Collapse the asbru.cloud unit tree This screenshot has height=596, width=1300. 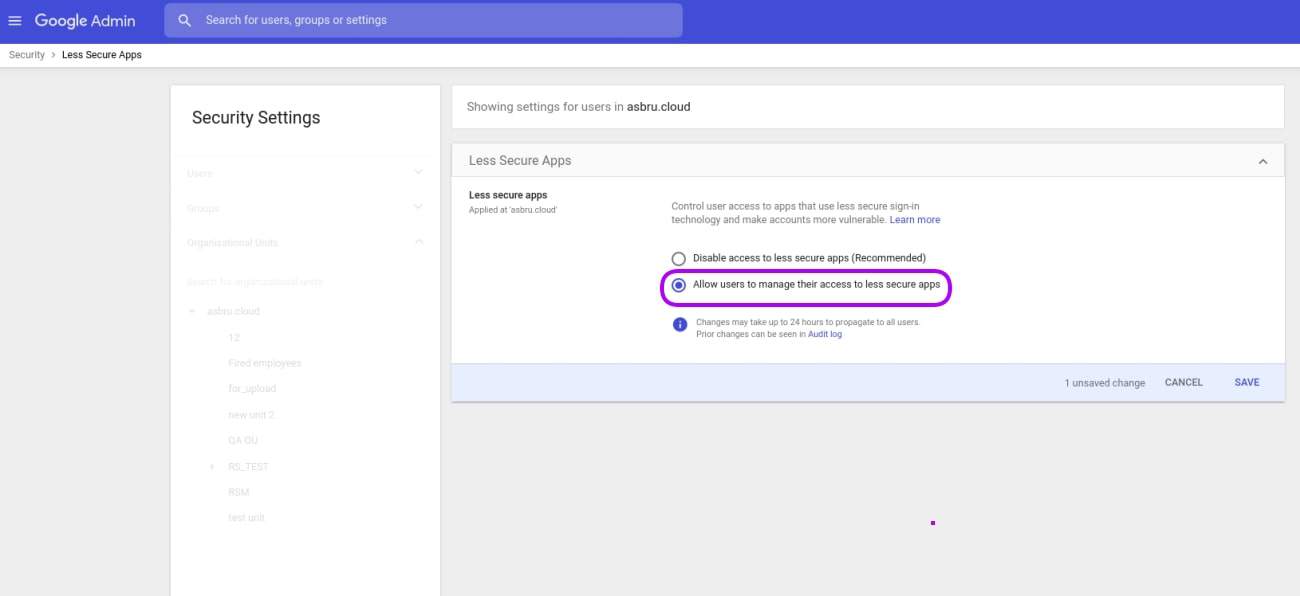pos(192,311)
